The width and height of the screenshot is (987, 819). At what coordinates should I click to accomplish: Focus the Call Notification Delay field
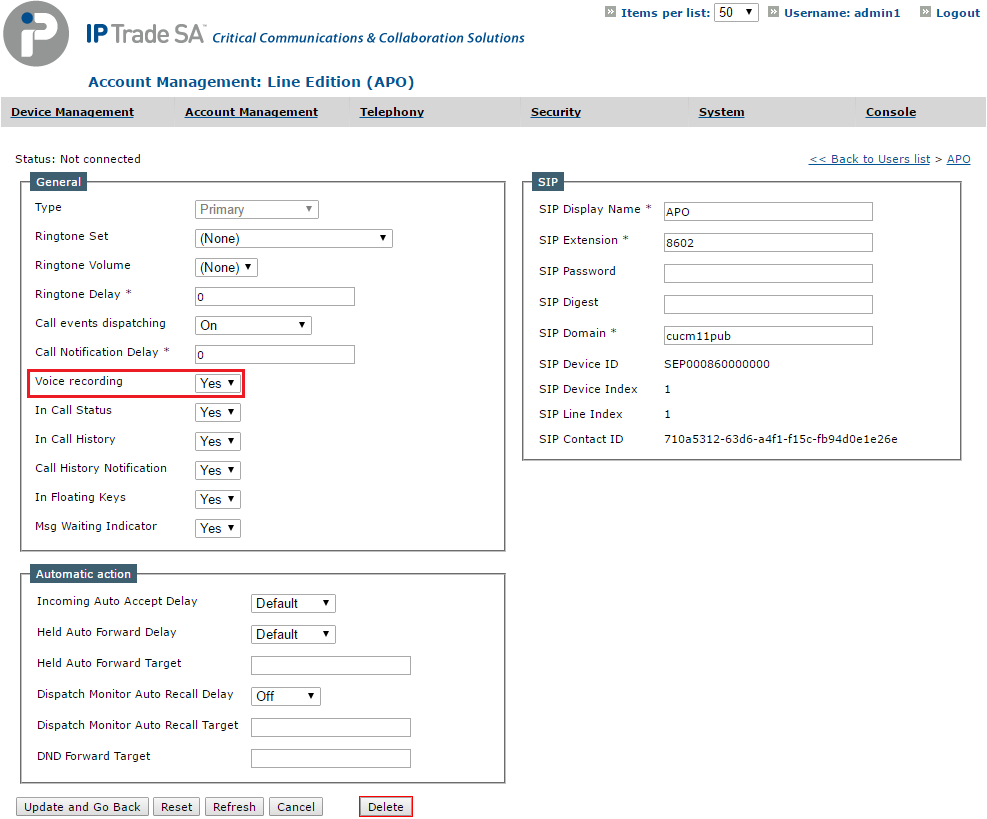point(275,354)
